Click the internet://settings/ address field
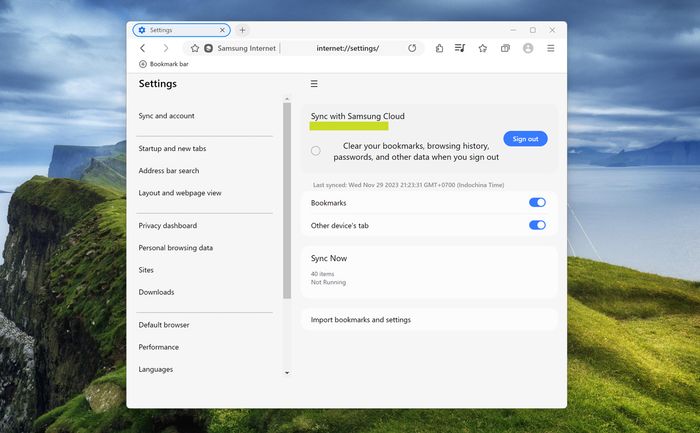Image resolution: width=700 pixels, height=433 pixels. [348, 48]
